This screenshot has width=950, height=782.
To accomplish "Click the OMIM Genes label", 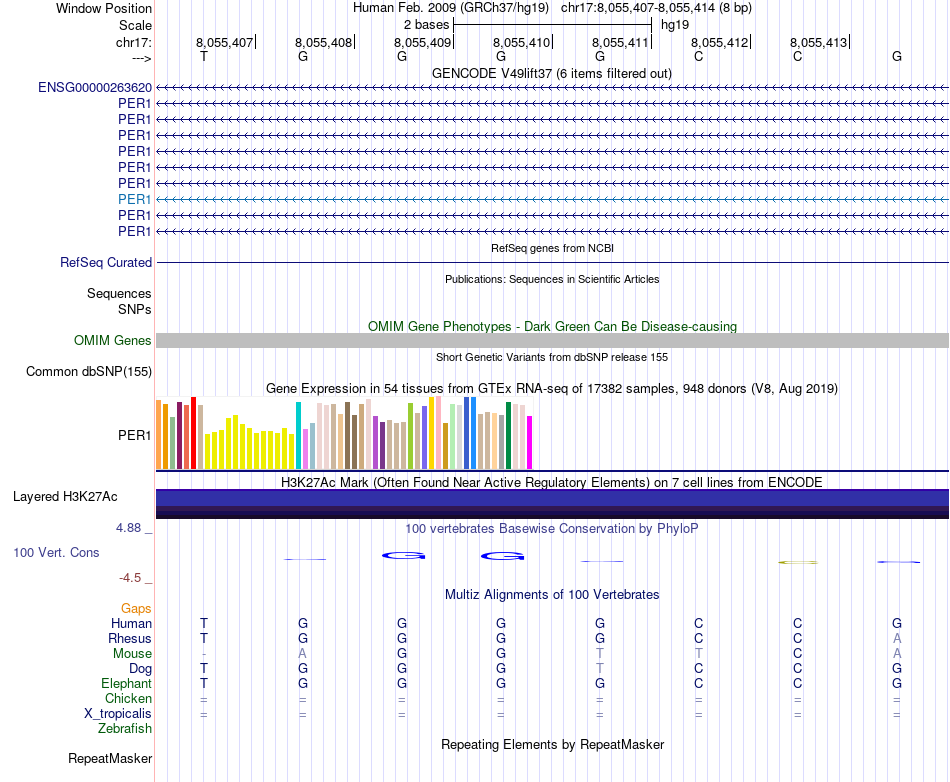I will [112, 340].
